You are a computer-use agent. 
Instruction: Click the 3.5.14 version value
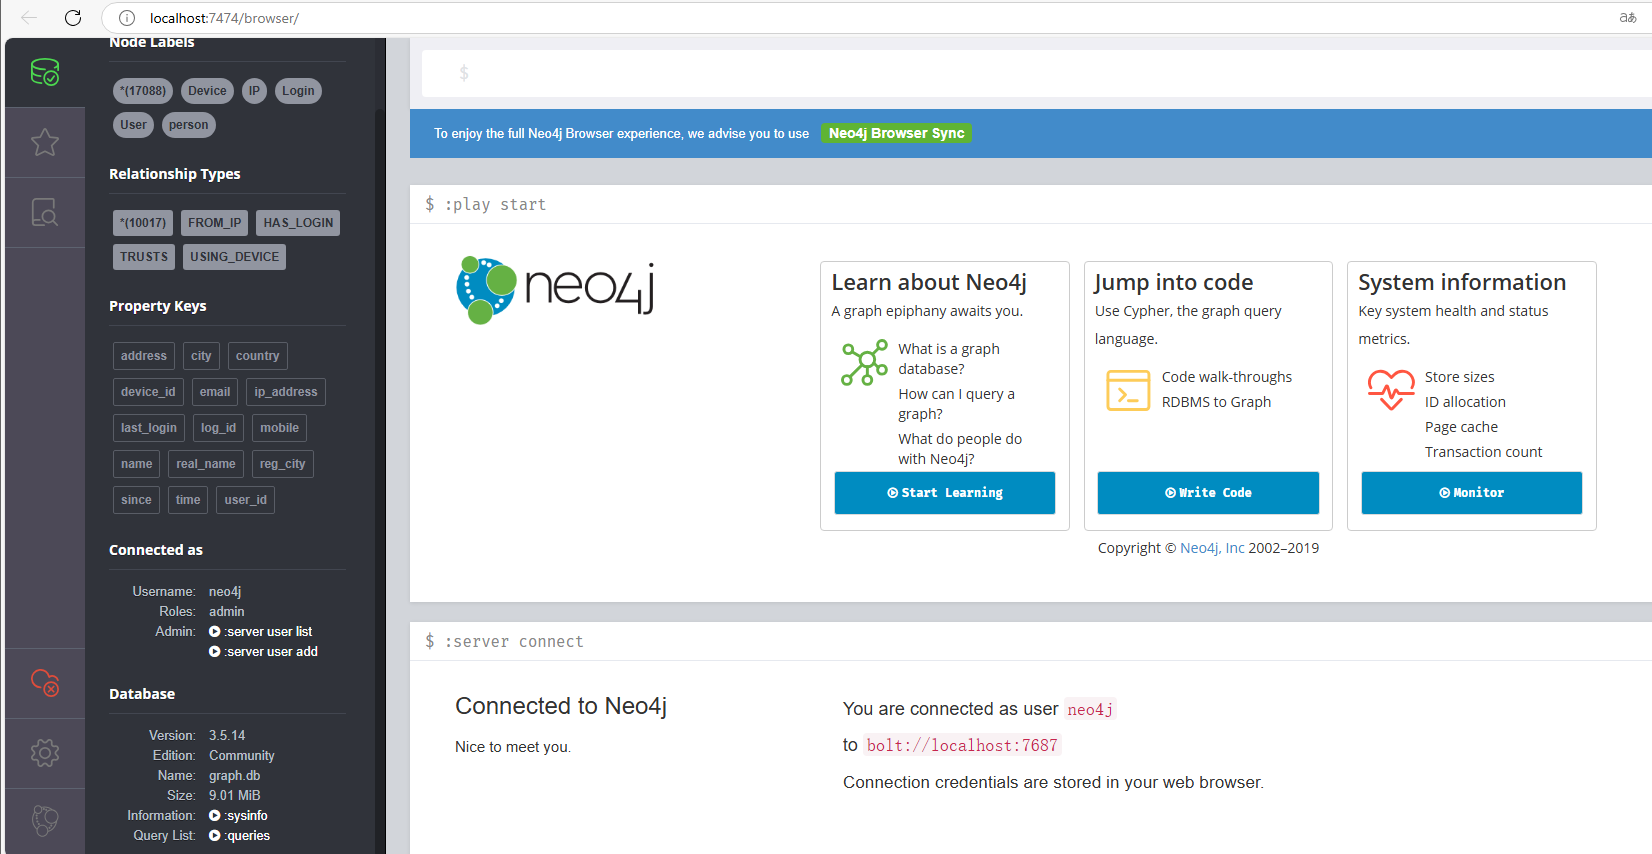(x=227, y=736)
